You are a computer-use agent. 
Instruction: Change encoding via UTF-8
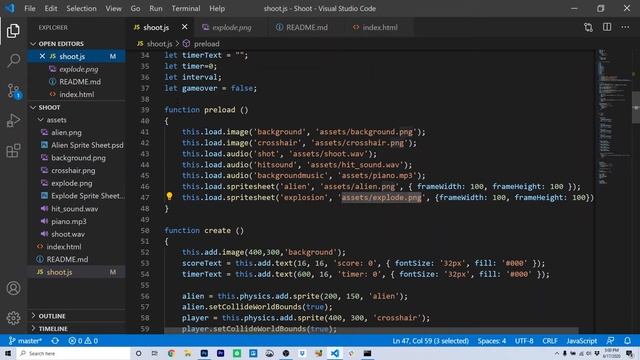(x=524, y=340)
